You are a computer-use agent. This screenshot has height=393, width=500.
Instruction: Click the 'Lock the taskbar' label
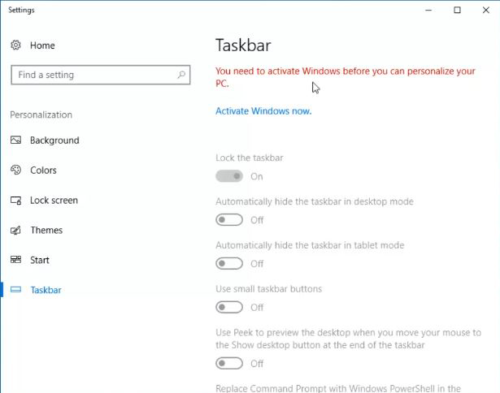coord(249,158)
